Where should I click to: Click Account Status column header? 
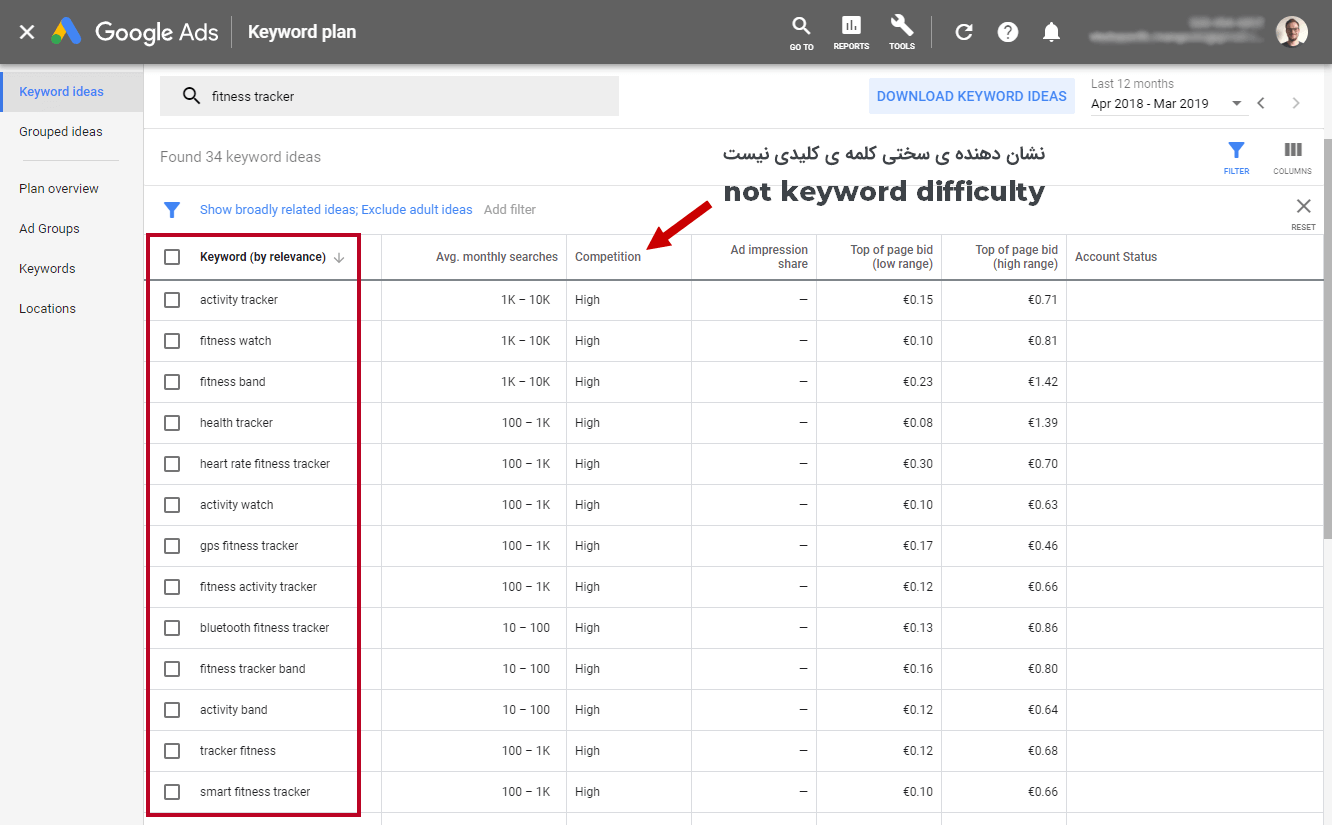coord(1116,257)
